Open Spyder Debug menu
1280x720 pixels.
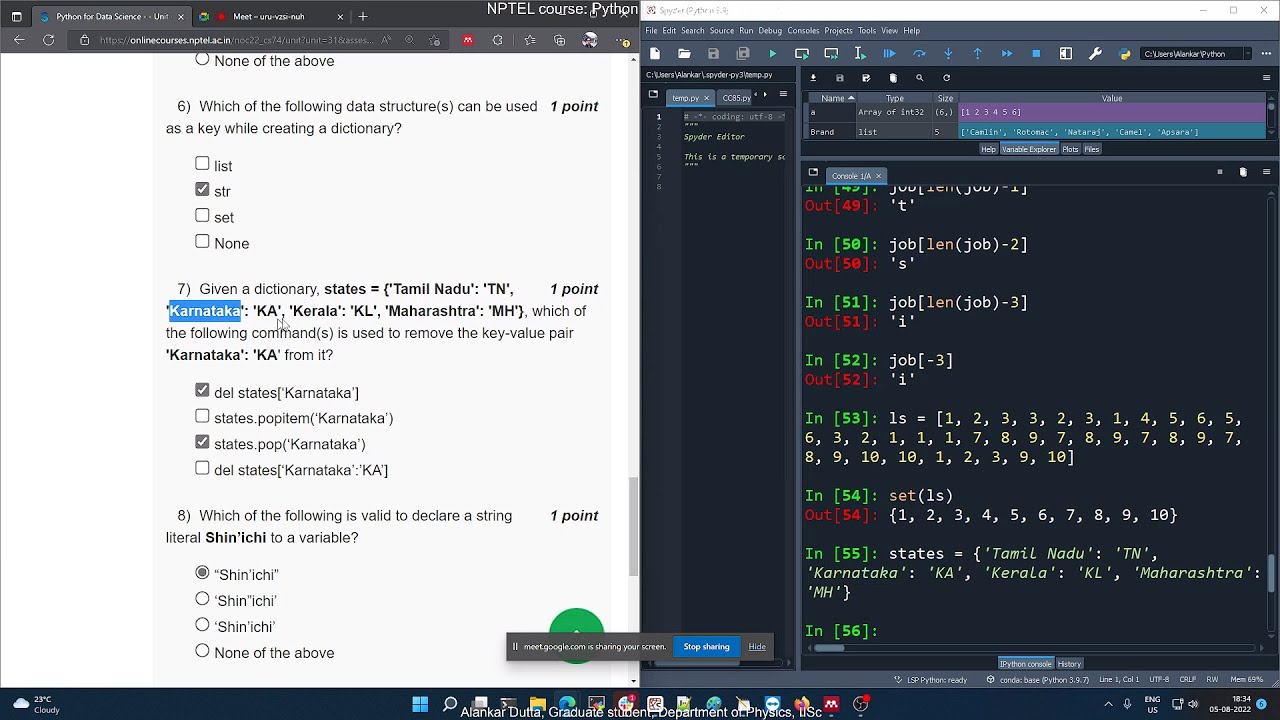[770, 31]
